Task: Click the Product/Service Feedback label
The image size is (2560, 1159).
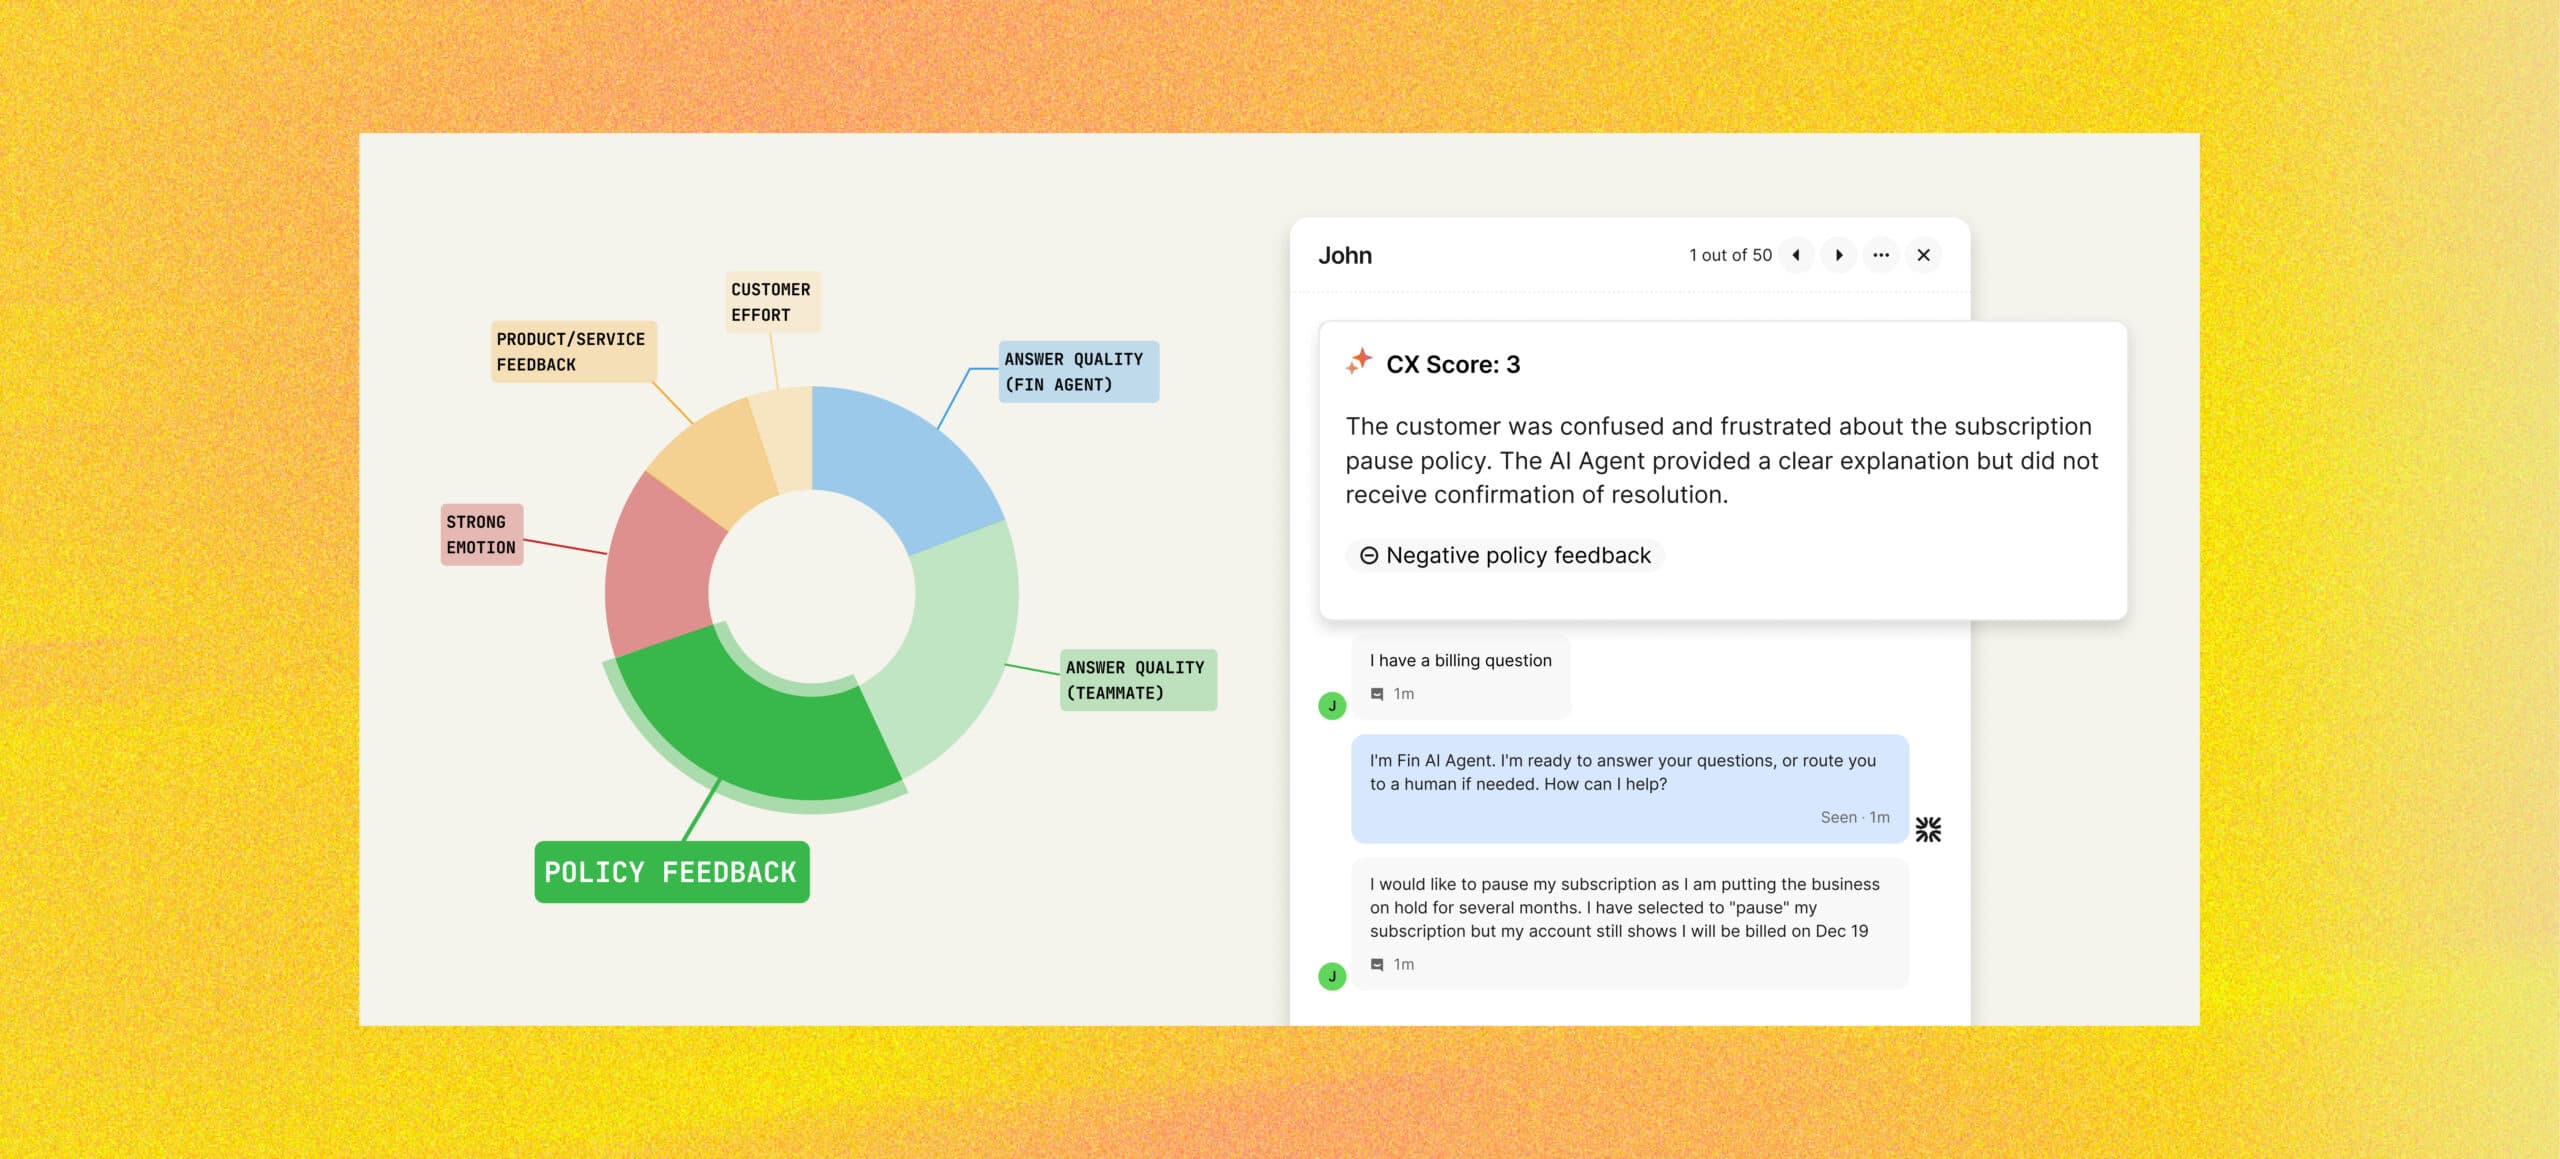Action: (572, 352)
